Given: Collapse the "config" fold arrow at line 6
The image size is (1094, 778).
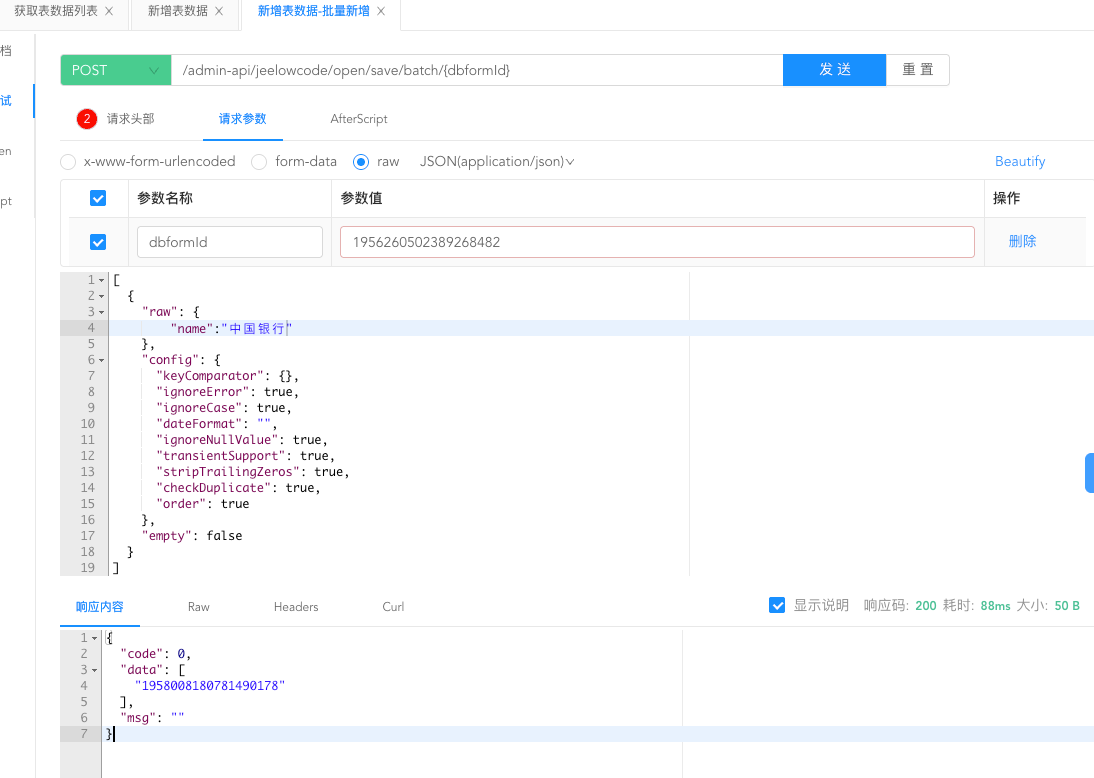Looking at the screenshot, I should pos(102,361).
